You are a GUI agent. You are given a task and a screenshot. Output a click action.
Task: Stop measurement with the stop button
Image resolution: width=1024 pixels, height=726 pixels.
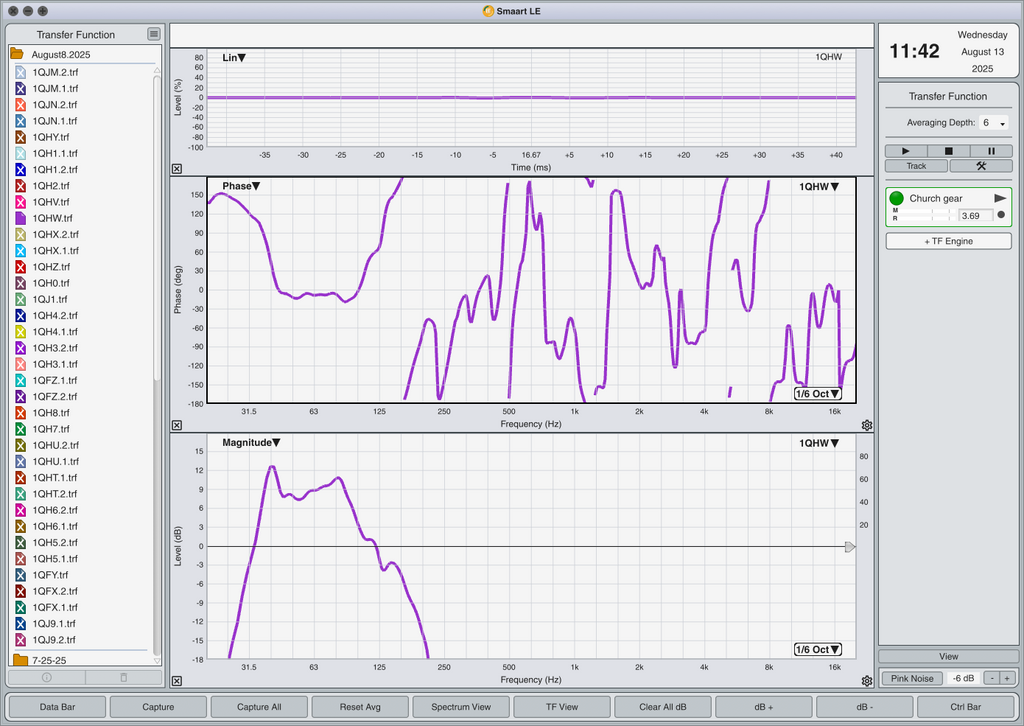[948, 151]
